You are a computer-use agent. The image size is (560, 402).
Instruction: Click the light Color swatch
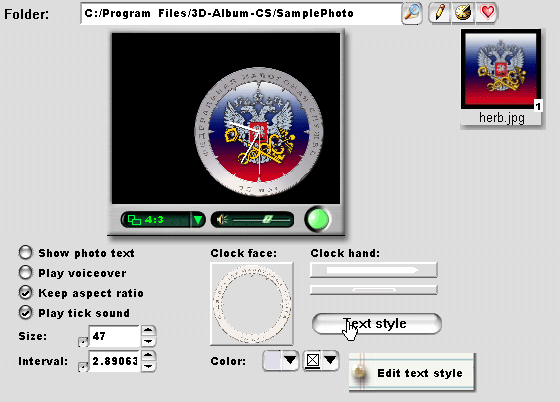pyautogui.click(x=272, y=361)
